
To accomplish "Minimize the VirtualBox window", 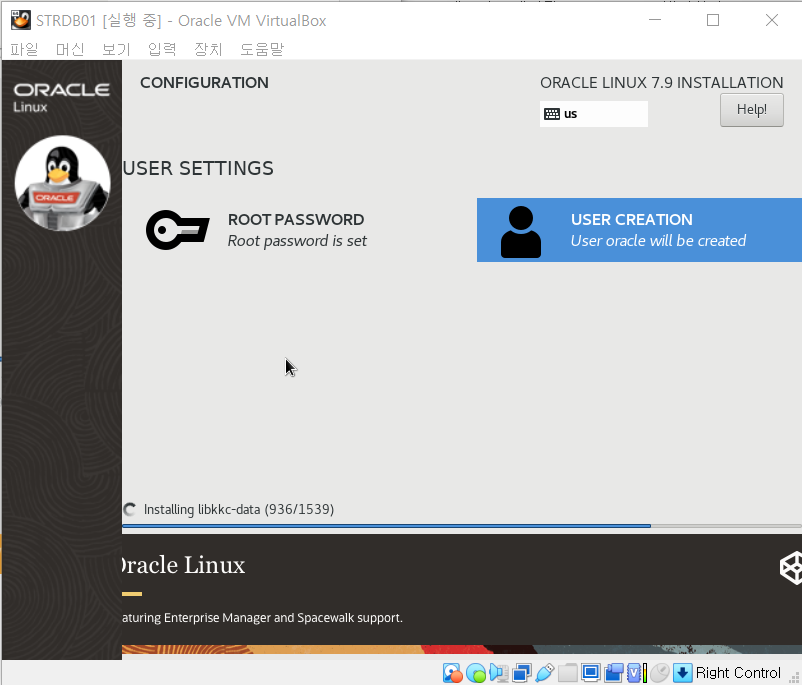I will coord(655,20).
